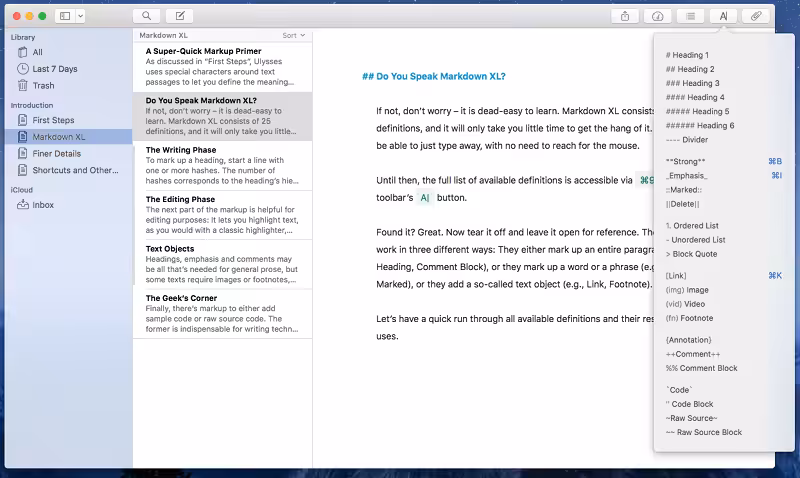Open the statistics gauge toolbar button
Screen dimensions: 800x478
pyautogui.click(x=658, y=16)
